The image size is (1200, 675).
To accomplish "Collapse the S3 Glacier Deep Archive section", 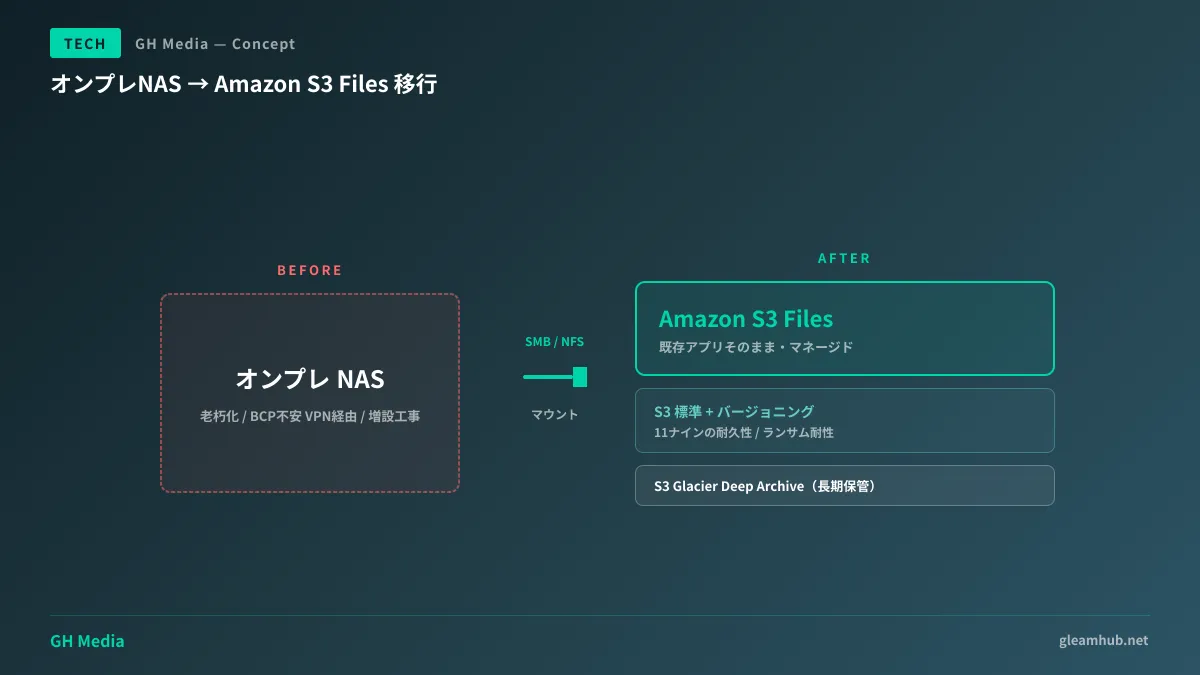I will coord(845,485).
